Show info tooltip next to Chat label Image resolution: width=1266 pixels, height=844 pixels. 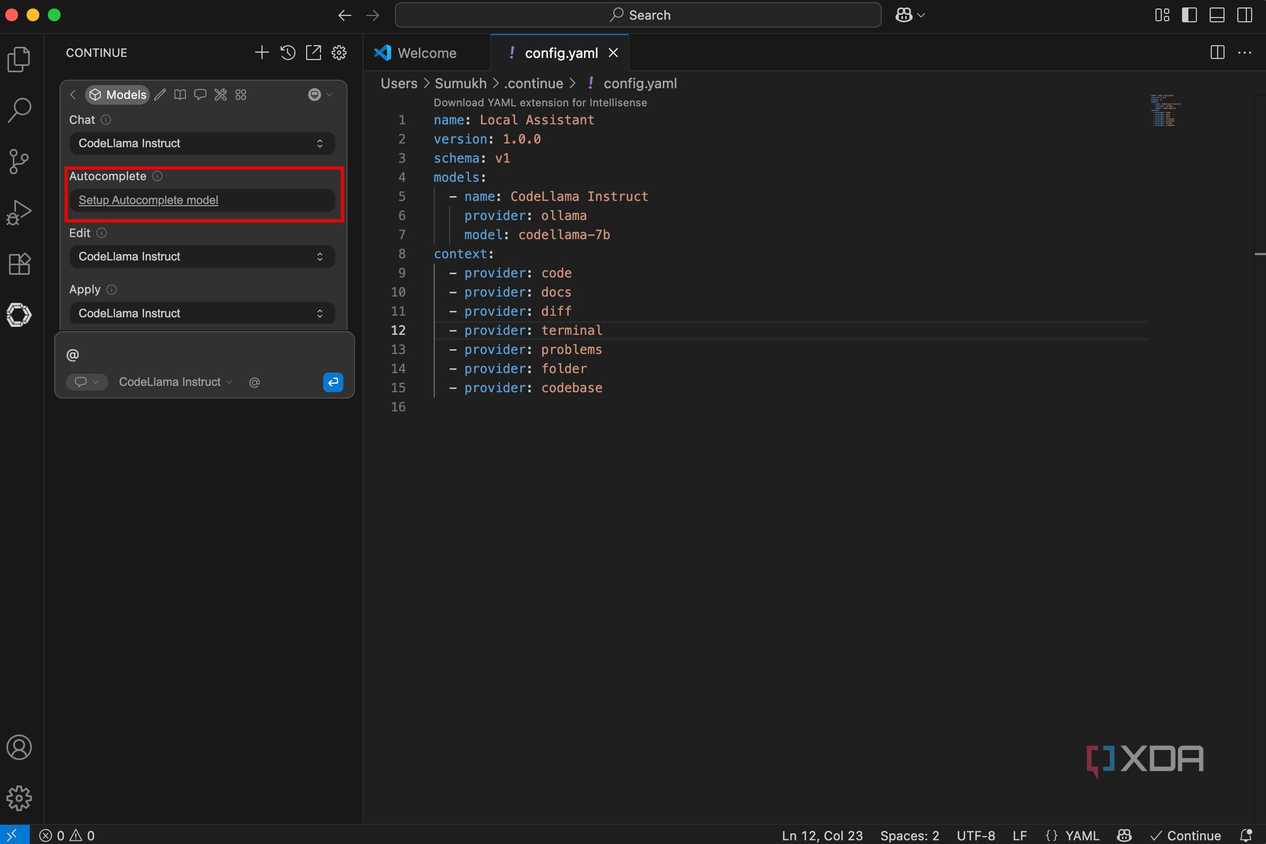106,120
